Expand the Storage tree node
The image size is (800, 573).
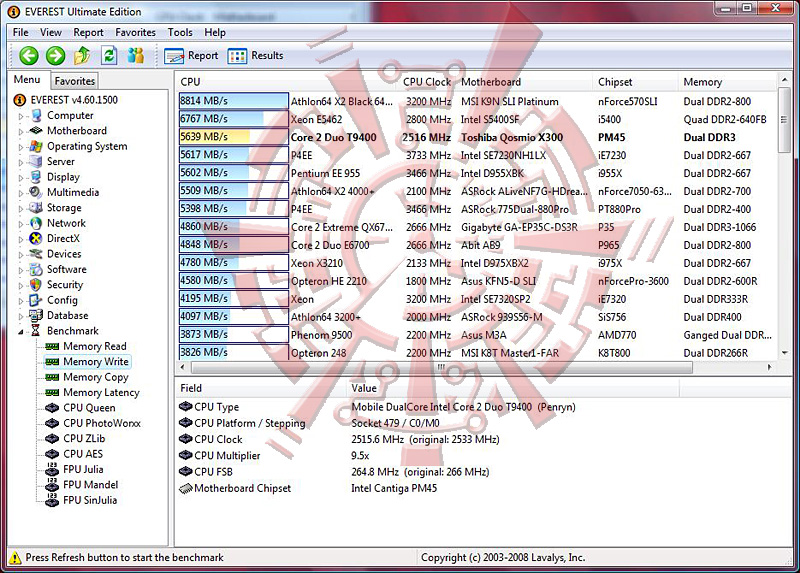(x=21, y=208)
